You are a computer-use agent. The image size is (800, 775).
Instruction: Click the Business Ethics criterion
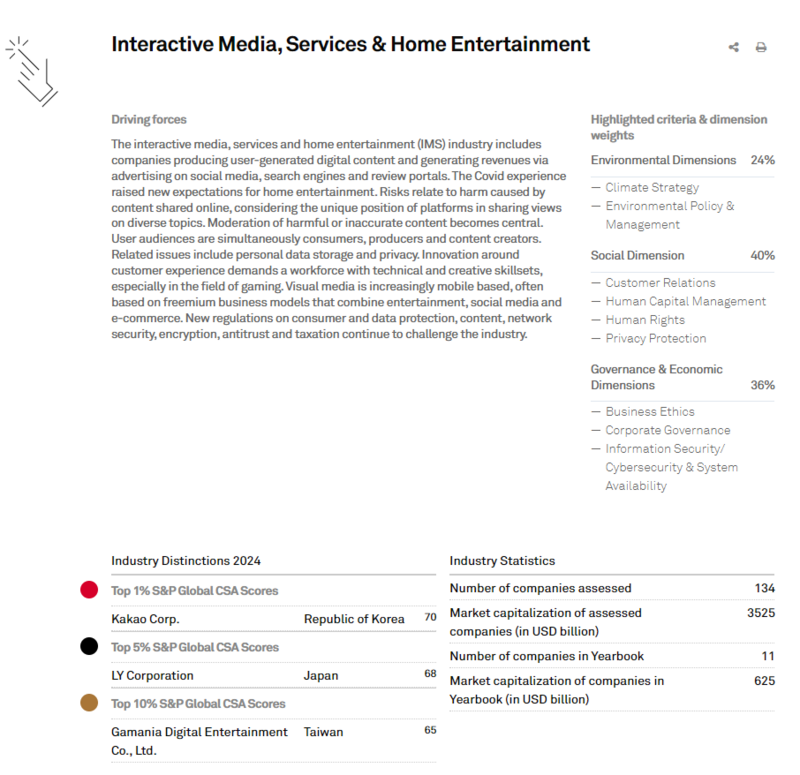(x=649, y=411)
